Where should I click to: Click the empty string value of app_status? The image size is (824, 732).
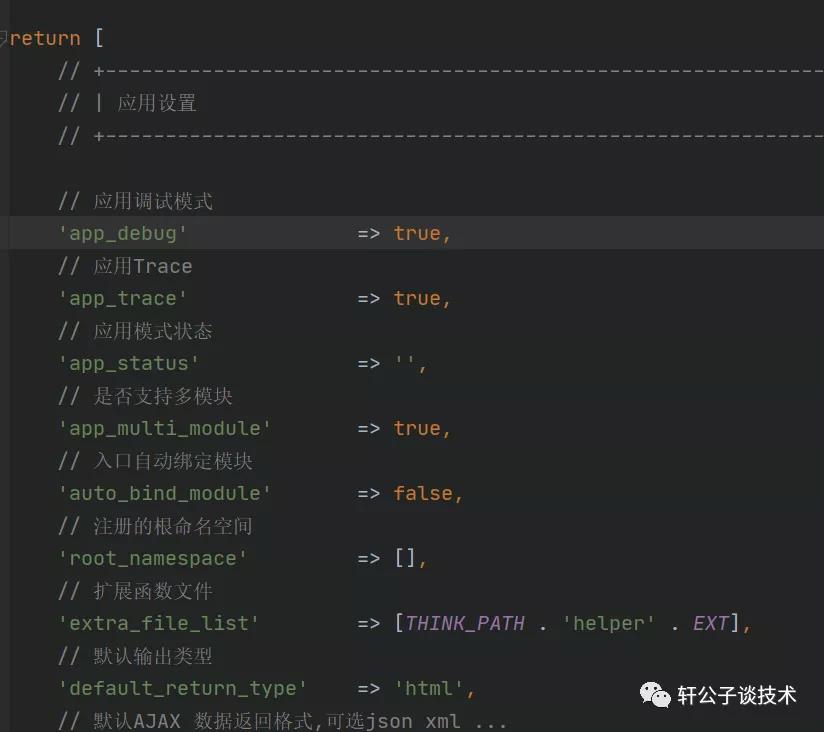point(405,363)
